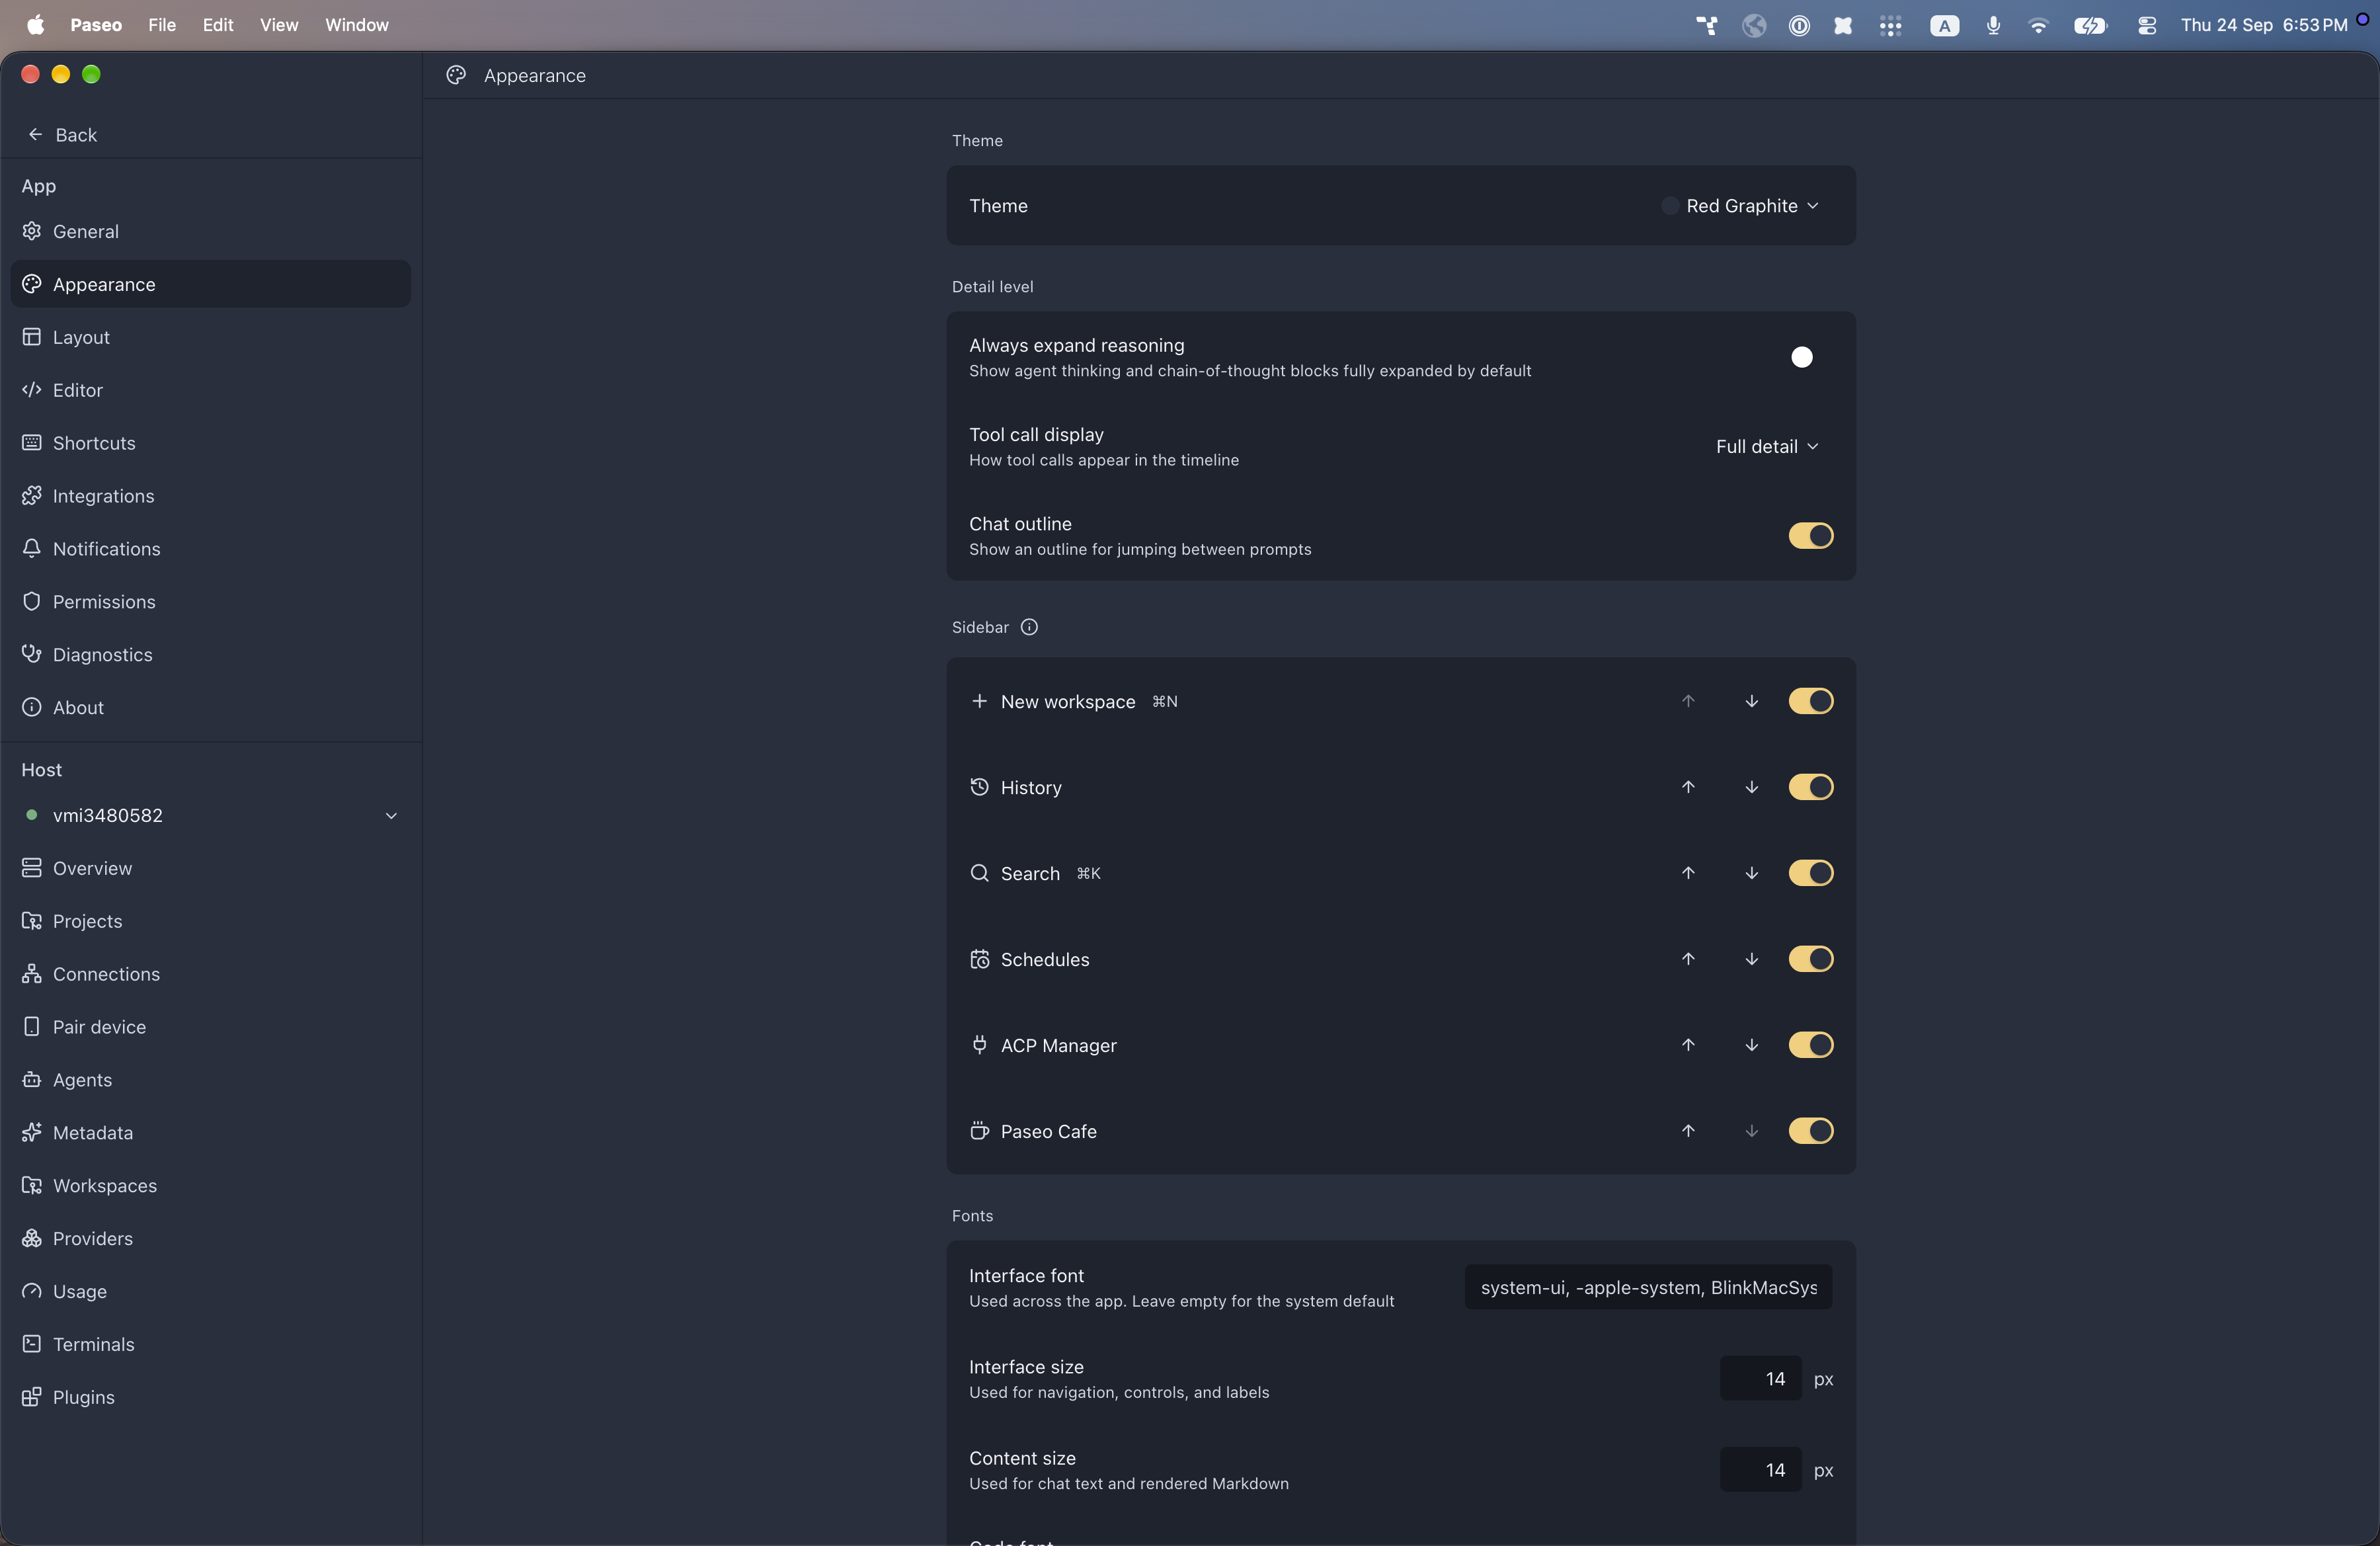The image size is (2380, 1546).
Task: Toggle Always expand reasoning switch
Action: pos(1810,357)
